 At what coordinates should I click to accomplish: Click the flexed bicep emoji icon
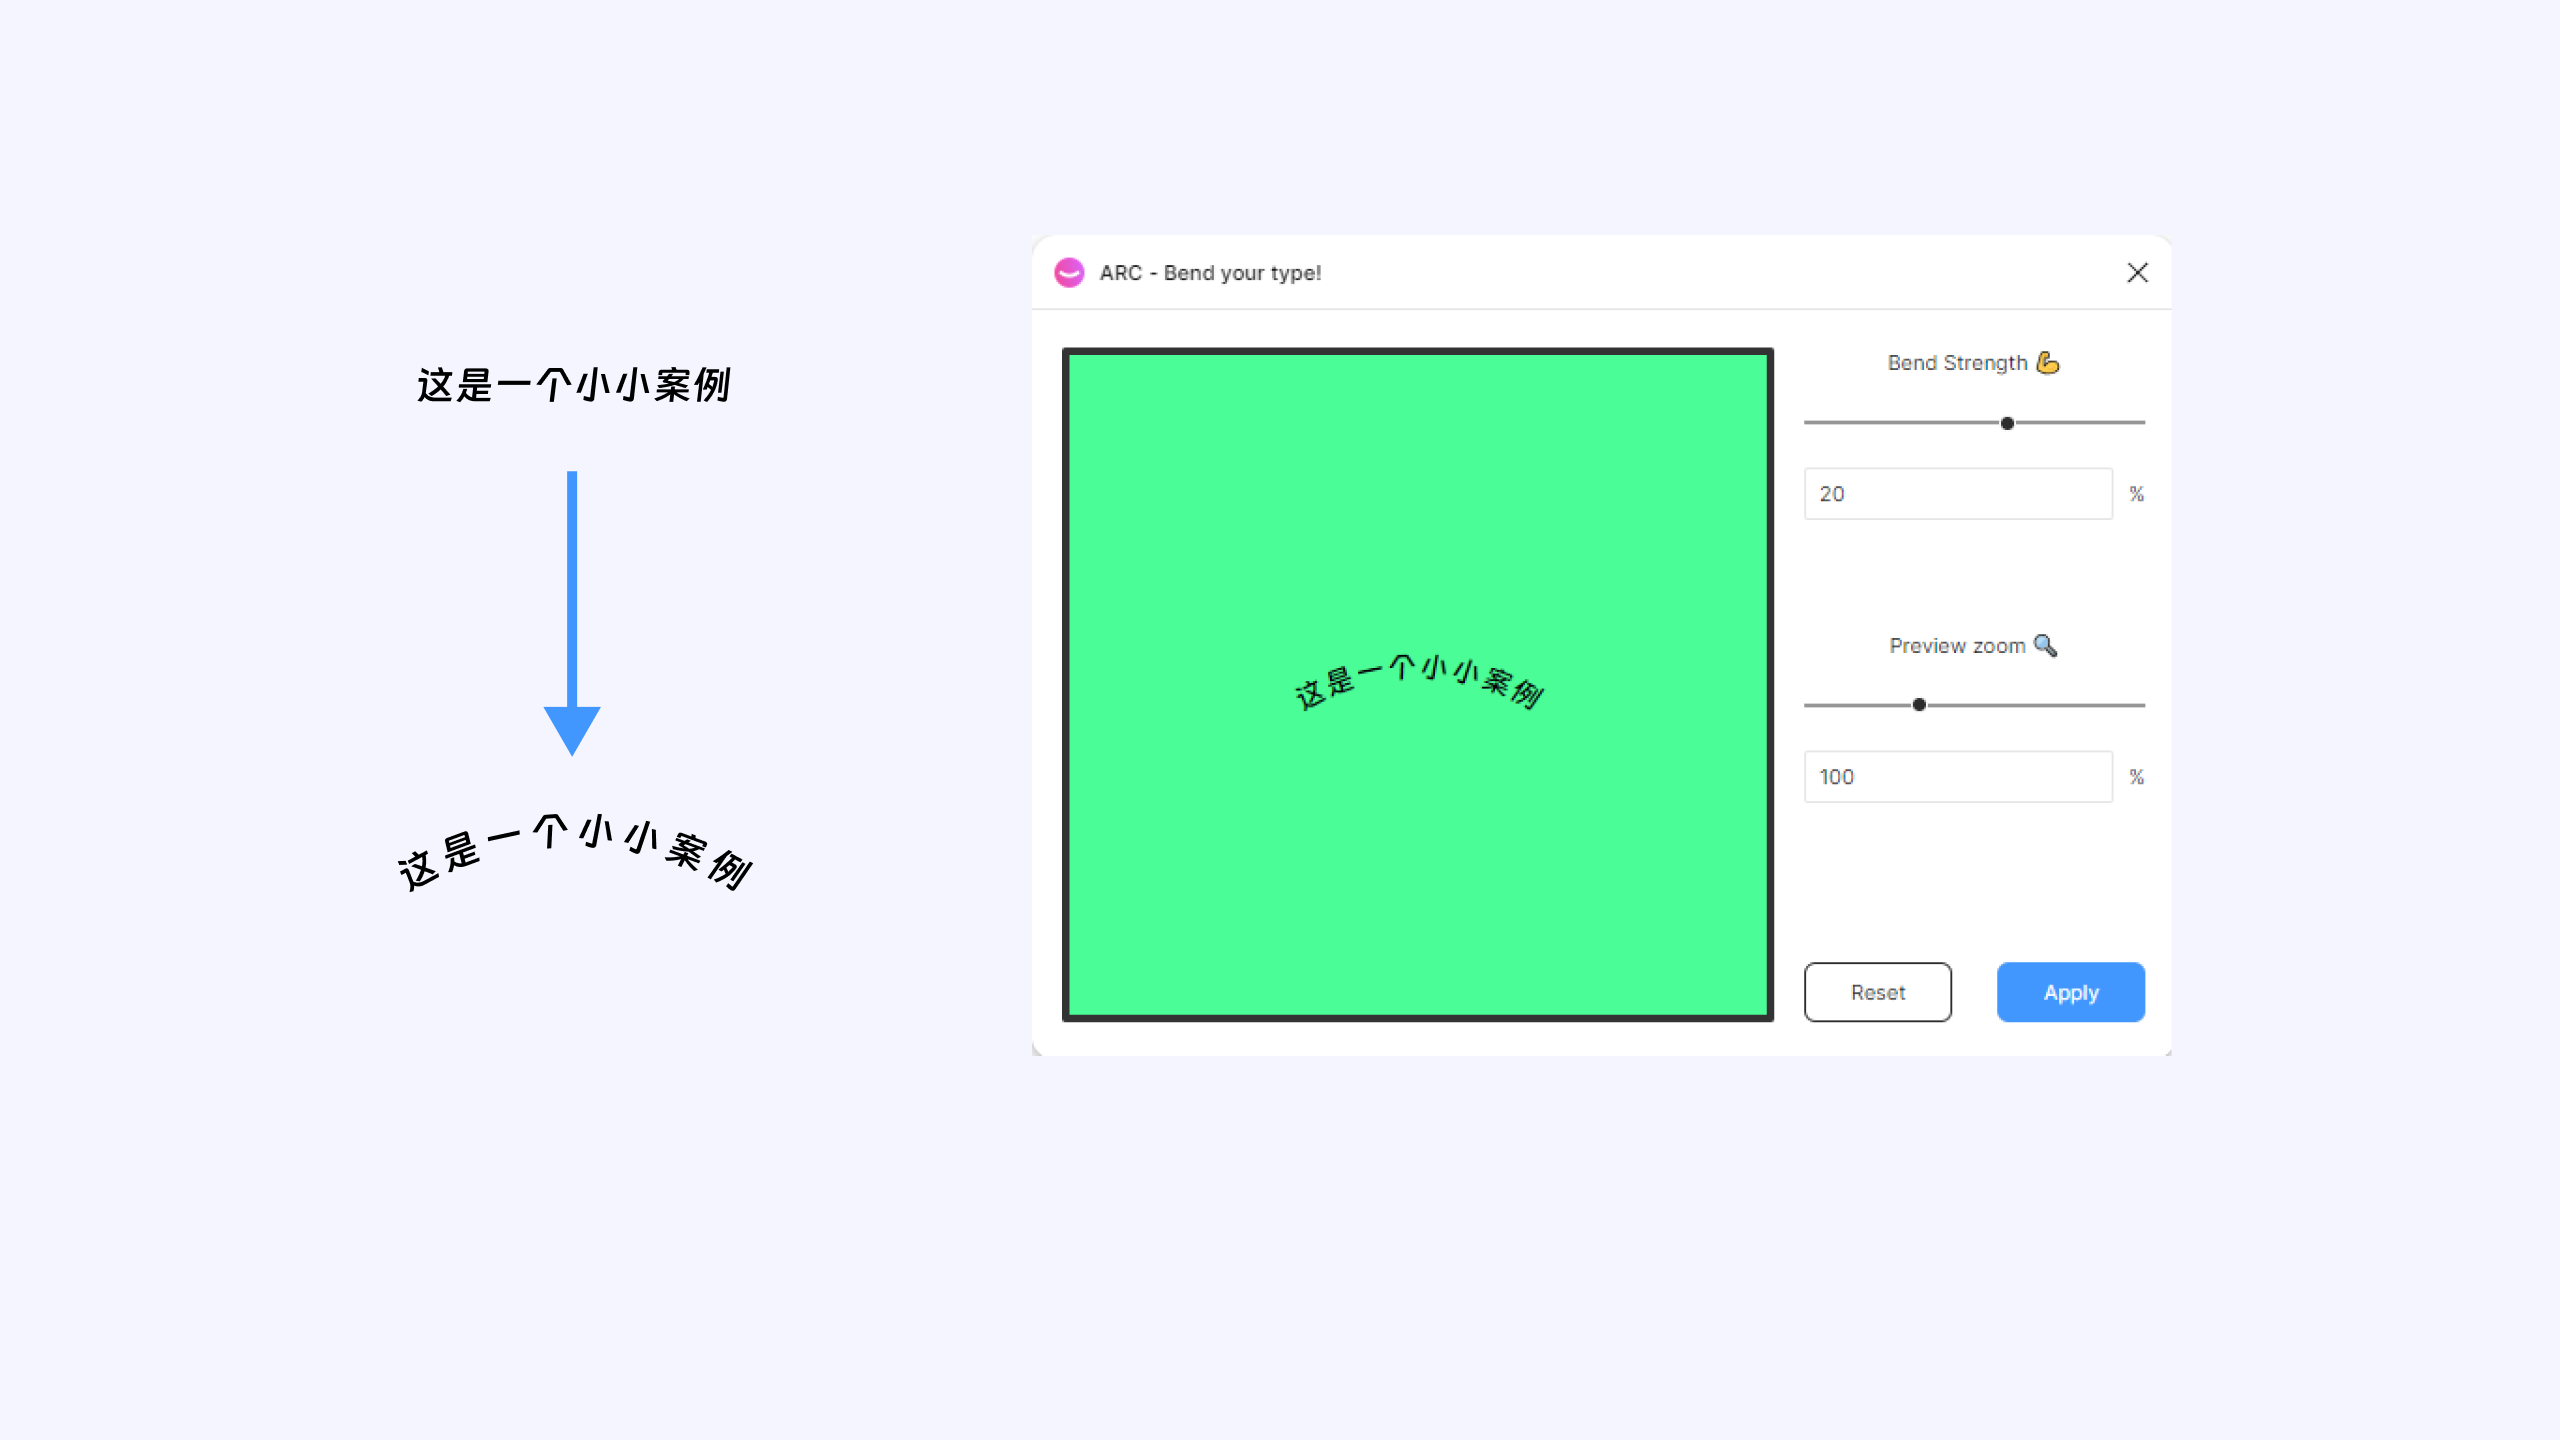(x=2048, y=362)
